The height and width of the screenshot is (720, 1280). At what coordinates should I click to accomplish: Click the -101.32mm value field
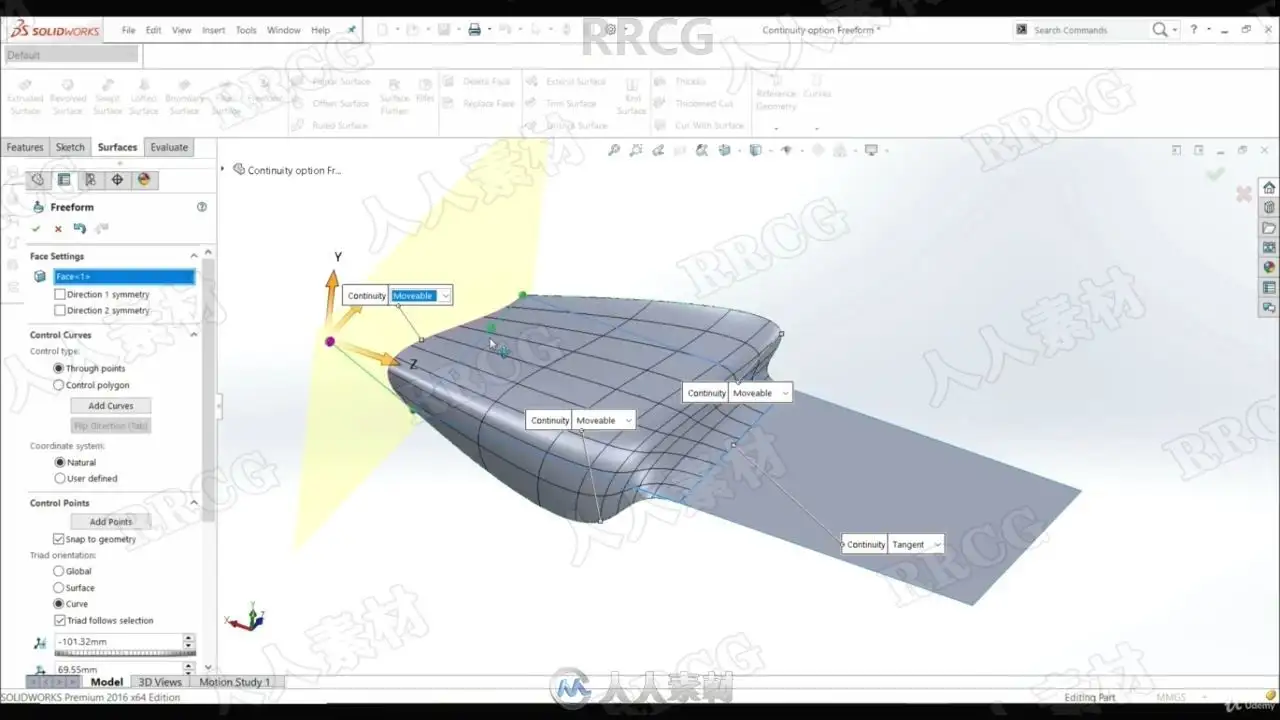118,641
